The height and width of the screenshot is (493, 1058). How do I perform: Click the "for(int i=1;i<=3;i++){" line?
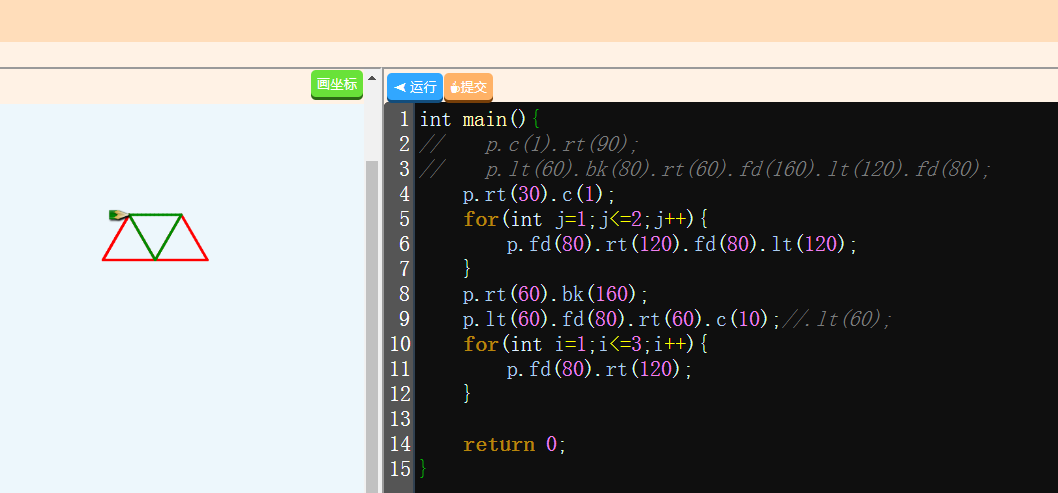click(x=585, y=344)
